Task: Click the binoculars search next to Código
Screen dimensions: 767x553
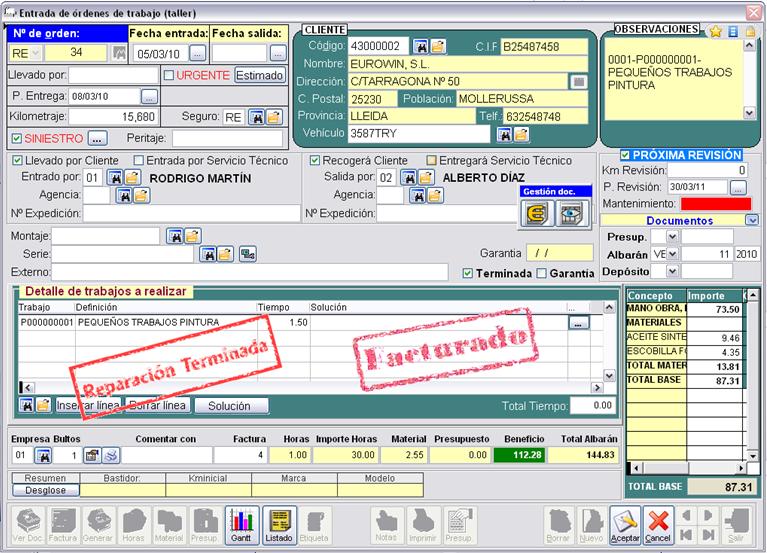Action: click(x=421, y=46)
